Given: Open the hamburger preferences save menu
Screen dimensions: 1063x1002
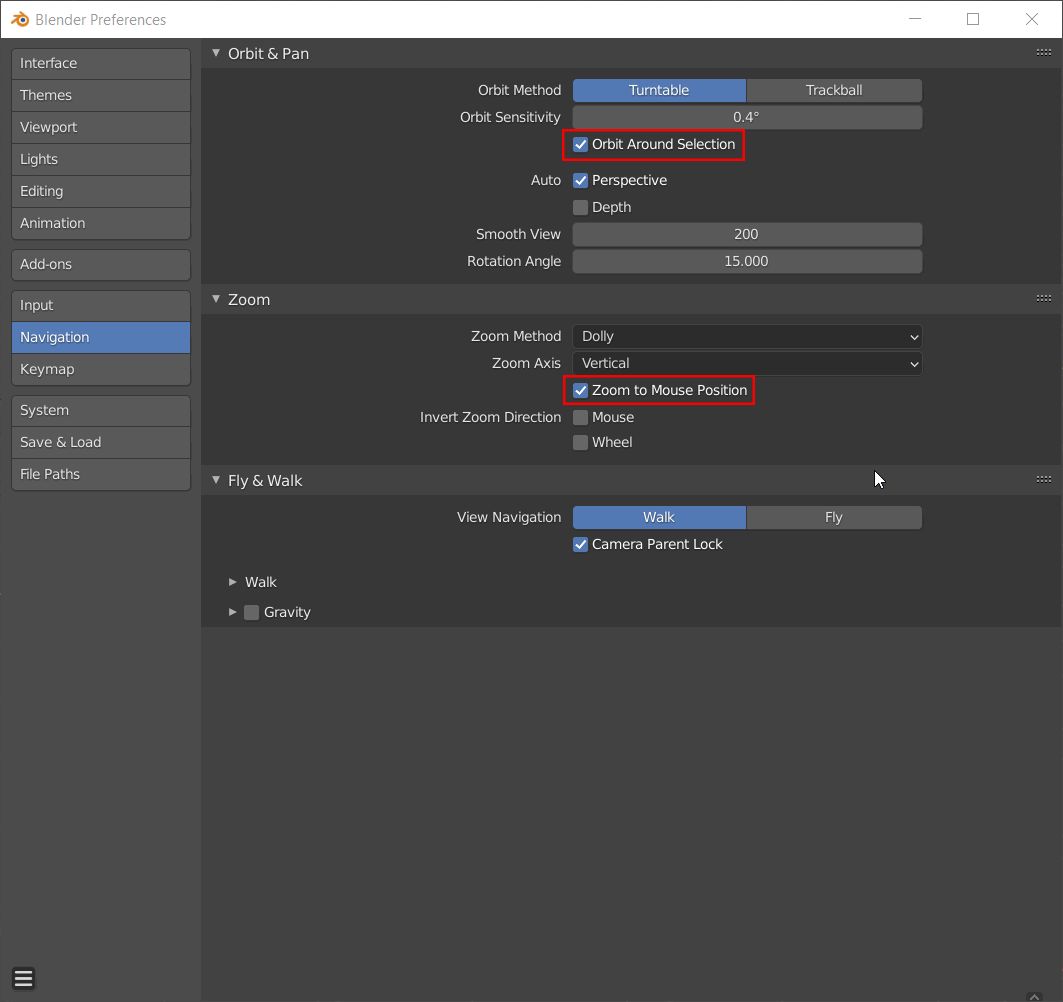Looking at the screenshot, I should [24, 978].
